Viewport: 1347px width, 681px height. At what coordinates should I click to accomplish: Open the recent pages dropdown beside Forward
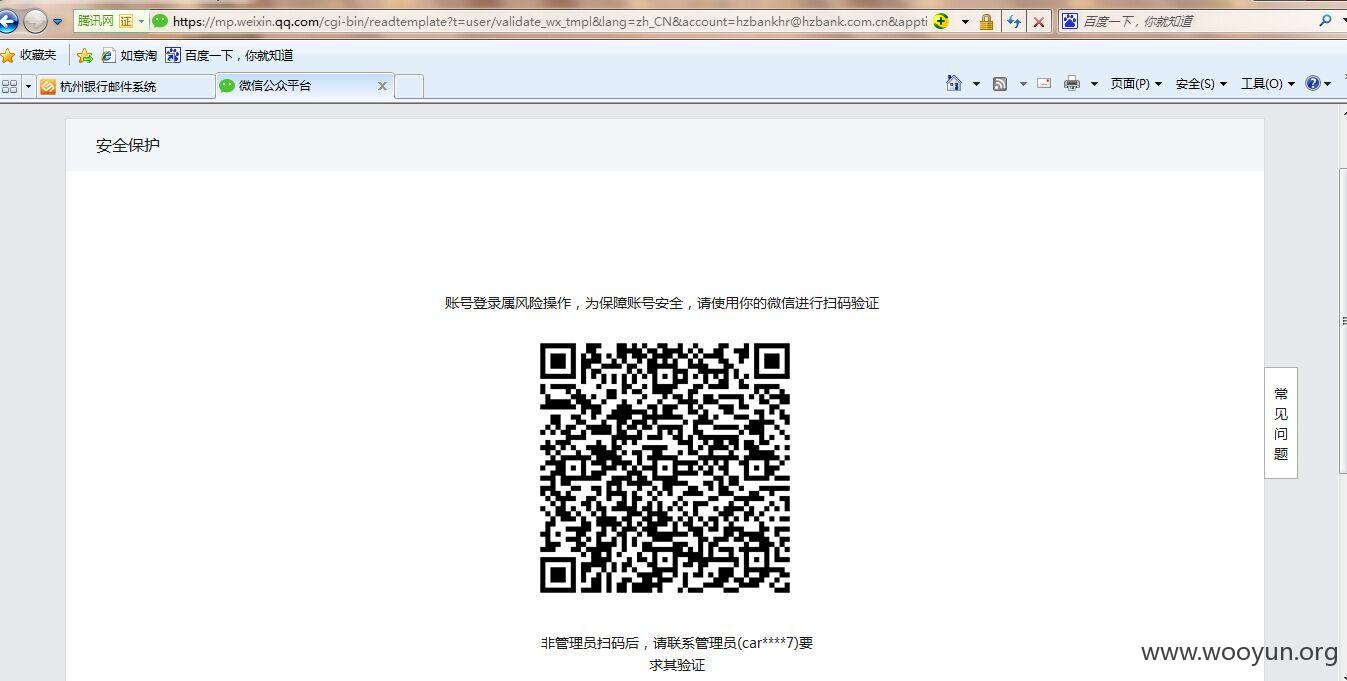57,21
